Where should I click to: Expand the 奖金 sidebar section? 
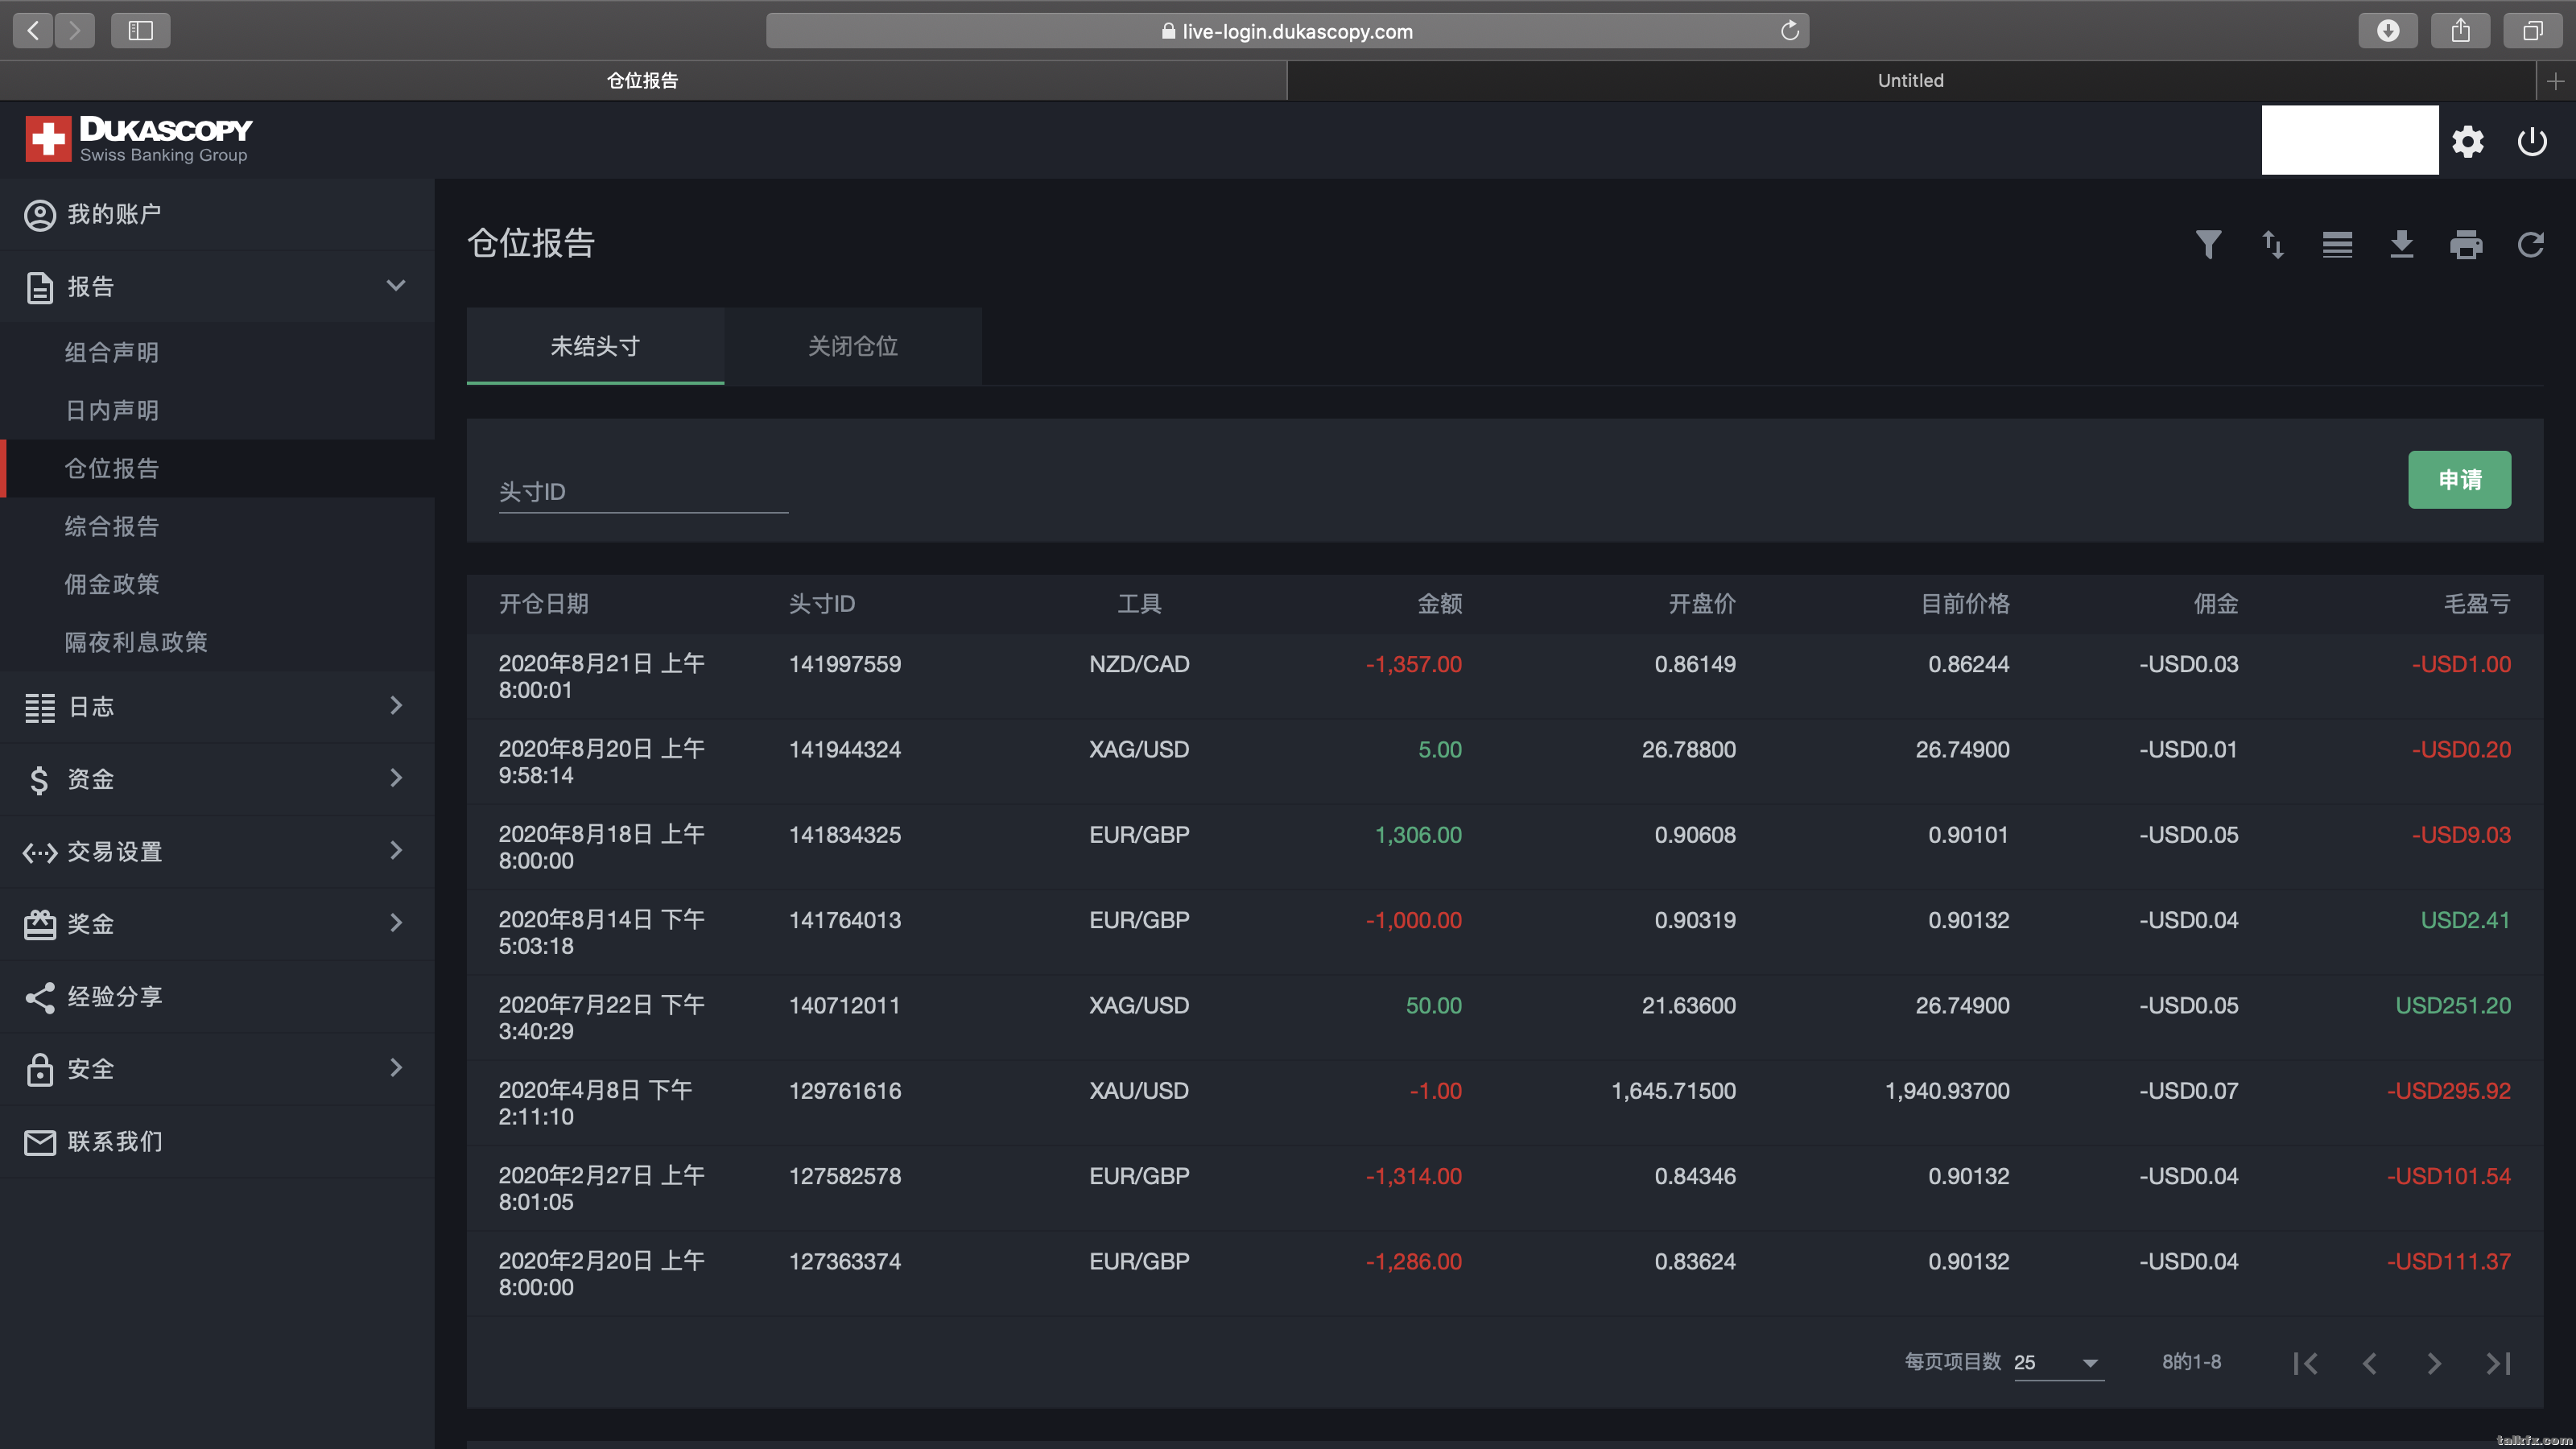tap(217, 924)
